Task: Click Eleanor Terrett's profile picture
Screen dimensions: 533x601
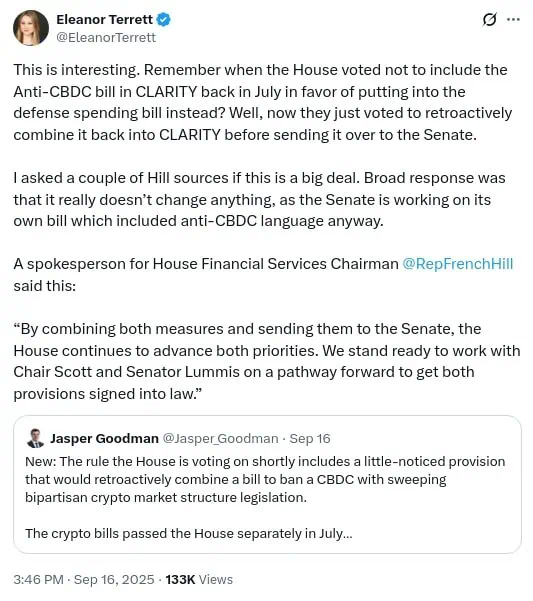Action: click(31, 28)
